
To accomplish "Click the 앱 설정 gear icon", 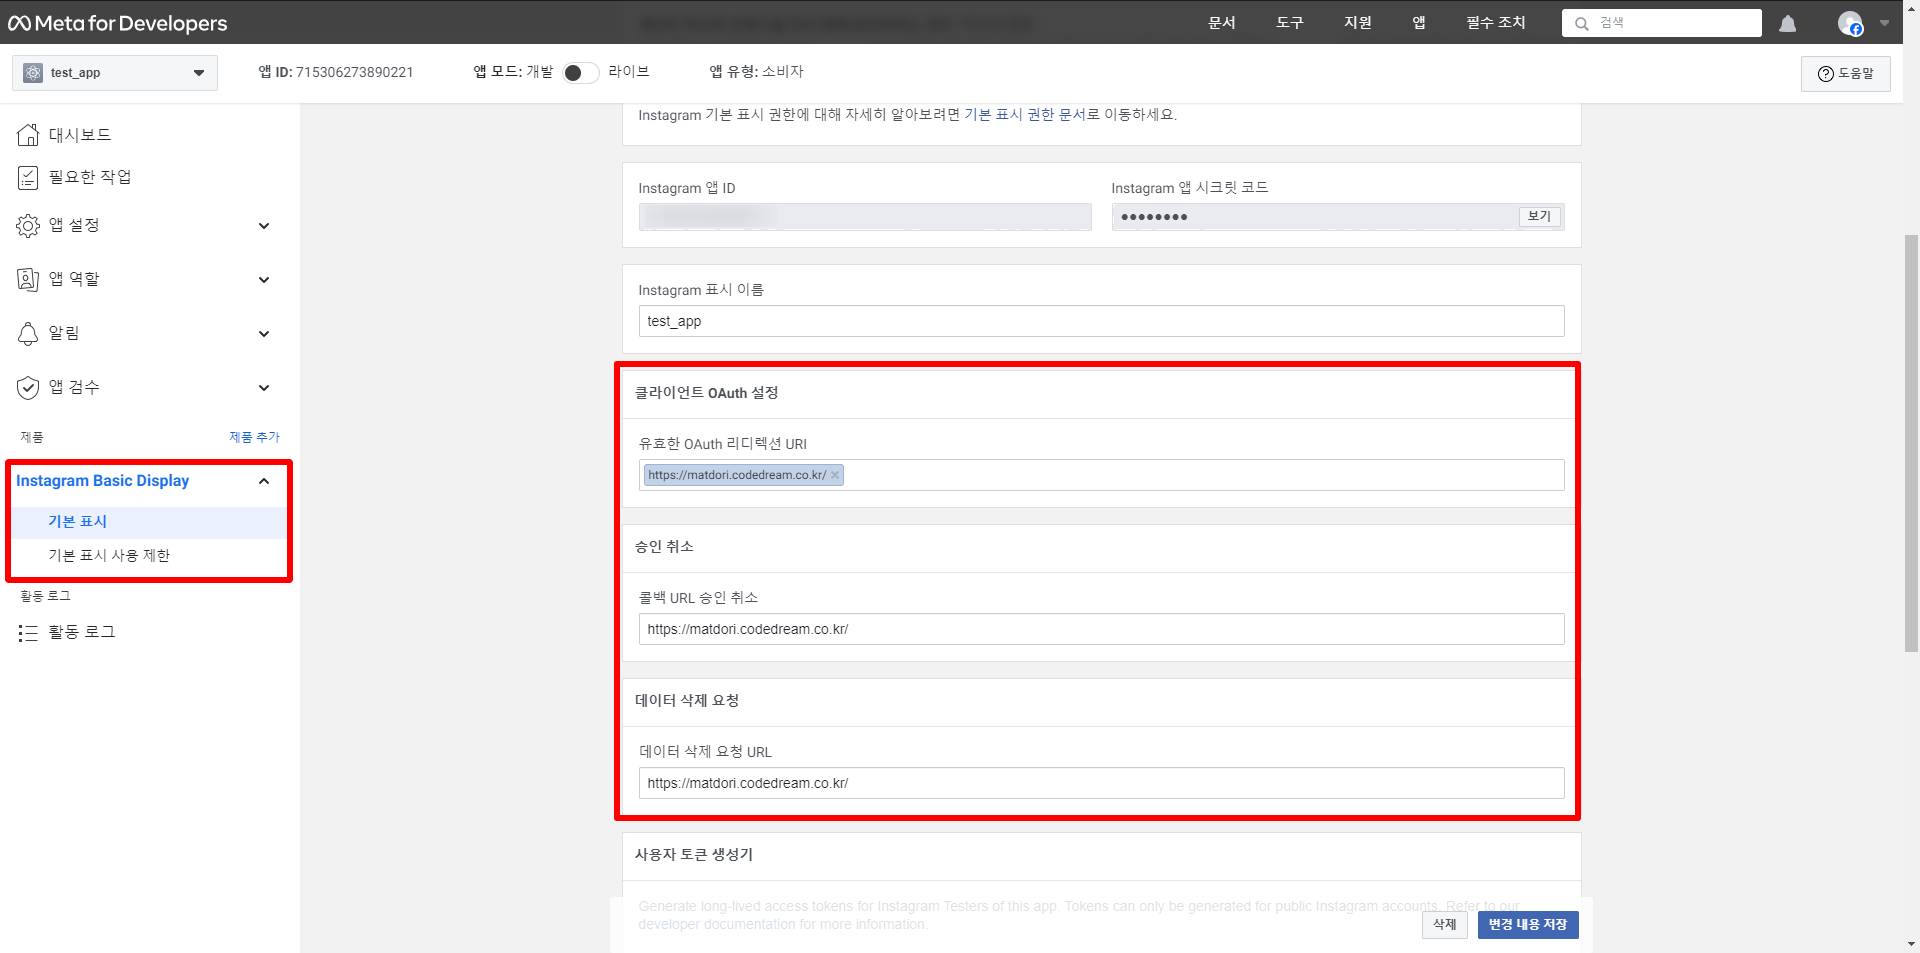I will 28,226.
